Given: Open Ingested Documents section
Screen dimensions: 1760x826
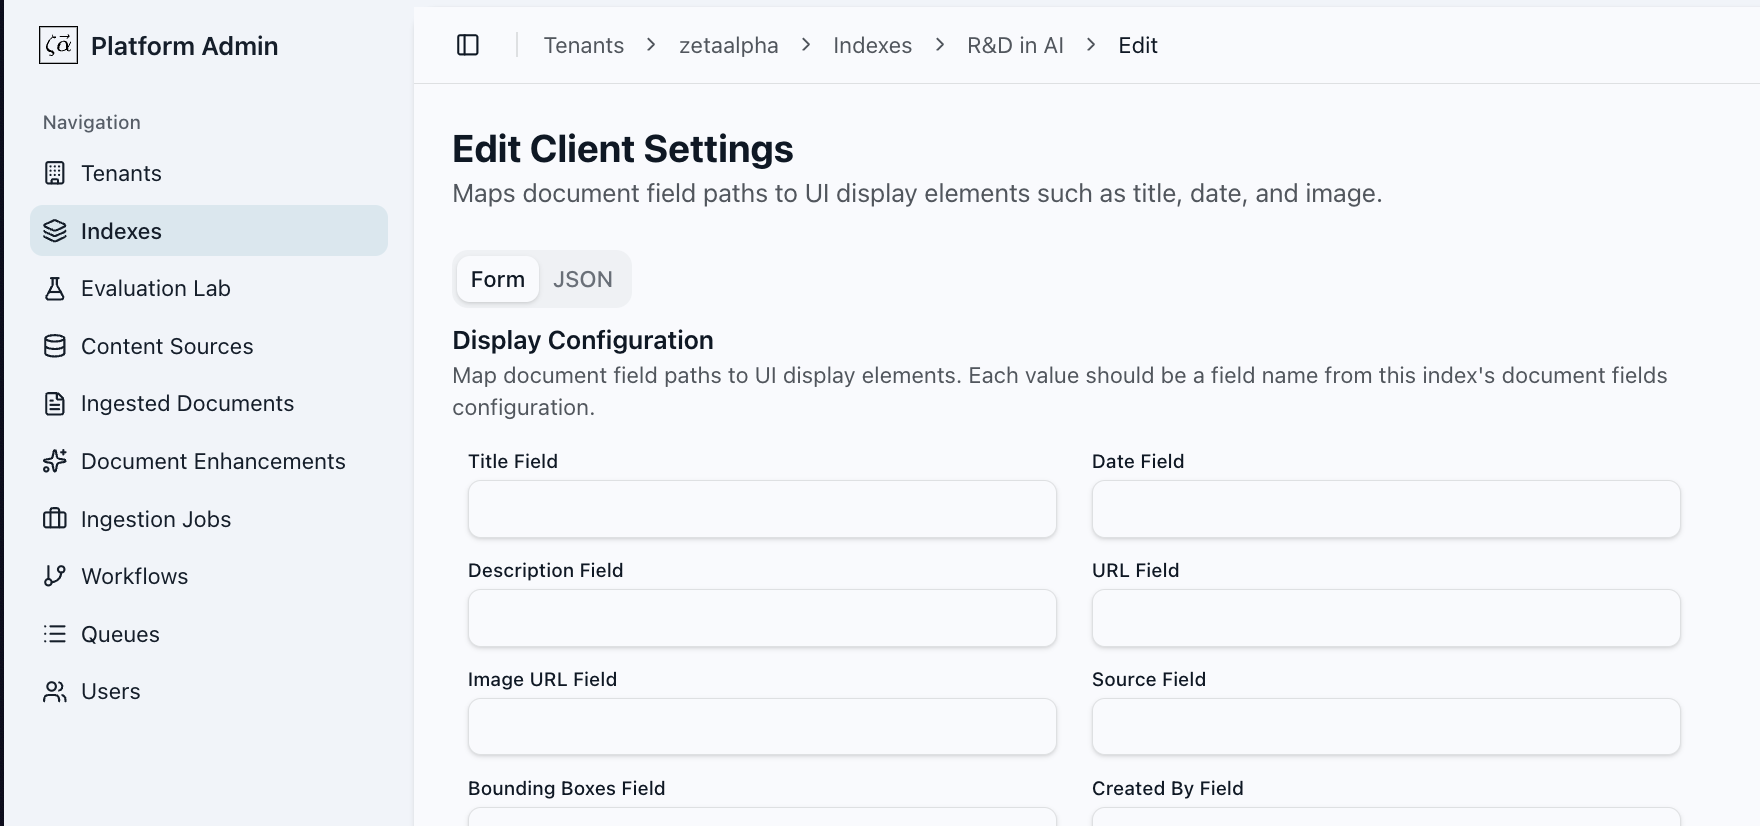Looking at the screenshot, I should tap(209, 403).
